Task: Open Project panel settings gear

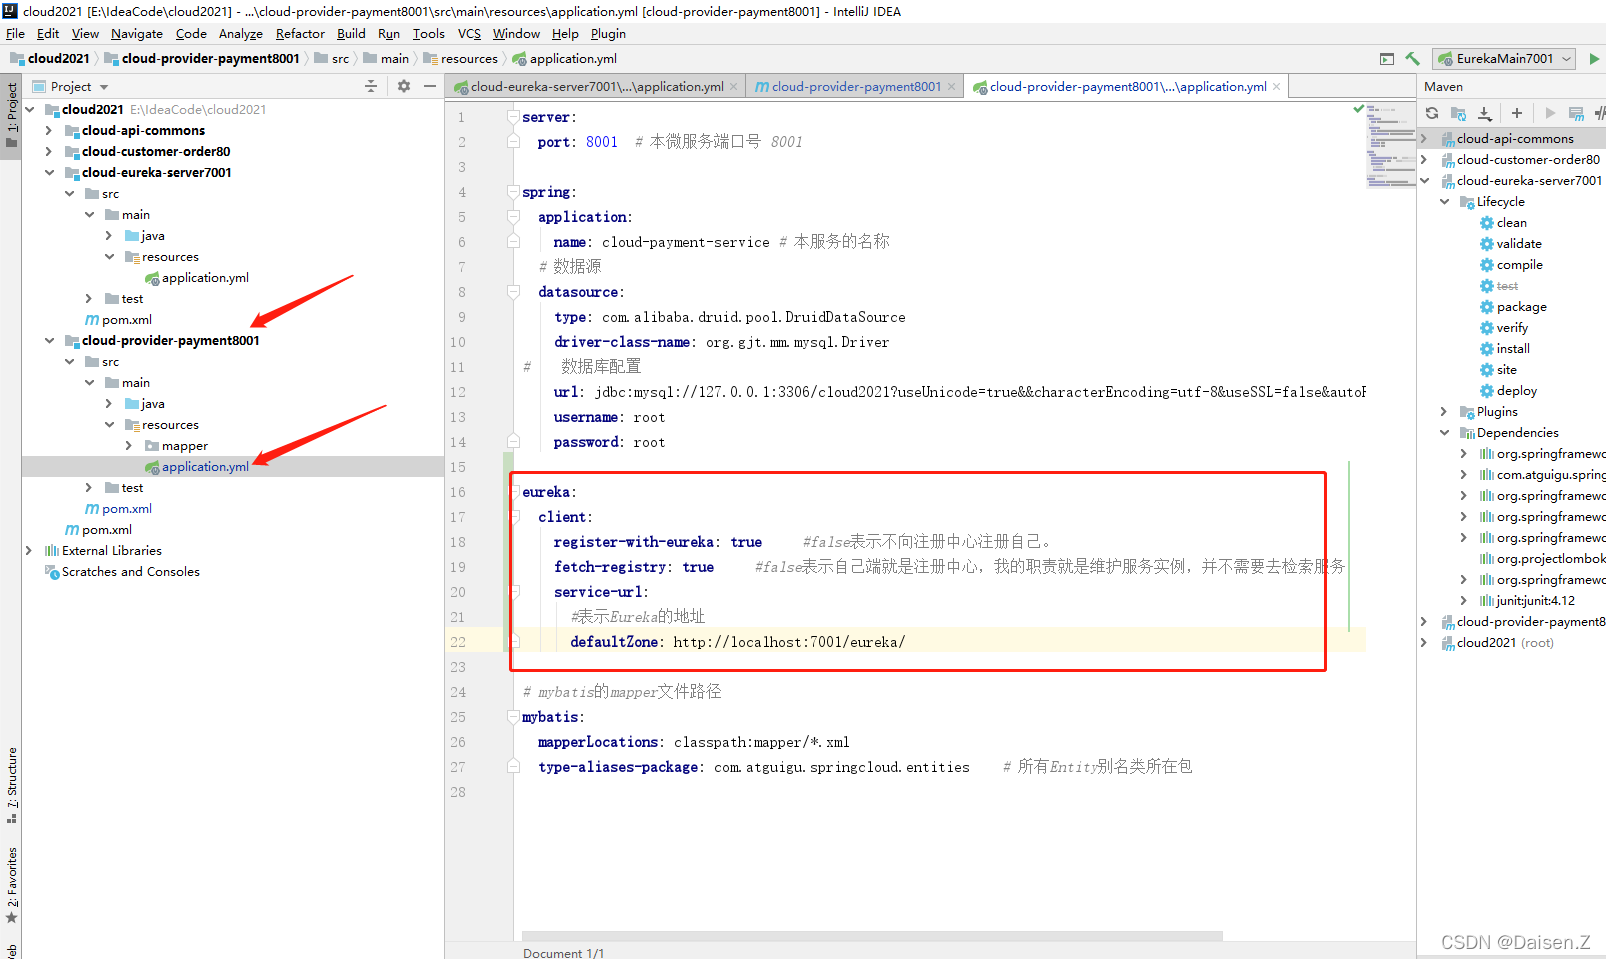Action: pyautogui.click(x=404, y=86)
